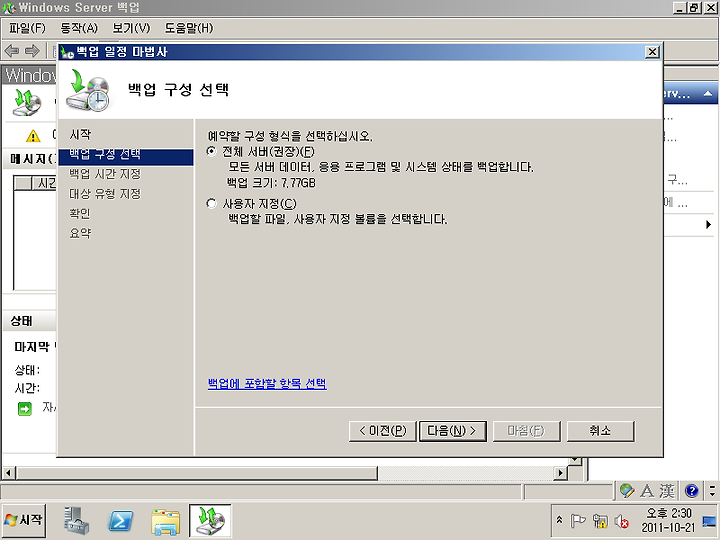Click the Forward arrow toolbar icon

click(x=32, y=51)
